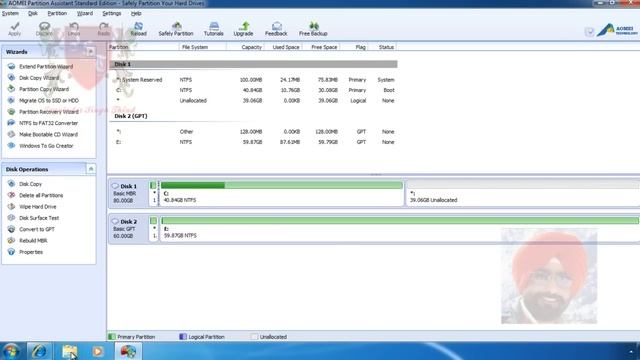Screen dimensions: 640x360
Task: Open Windows Media Player from taskbar
Action: pos(98,351)
